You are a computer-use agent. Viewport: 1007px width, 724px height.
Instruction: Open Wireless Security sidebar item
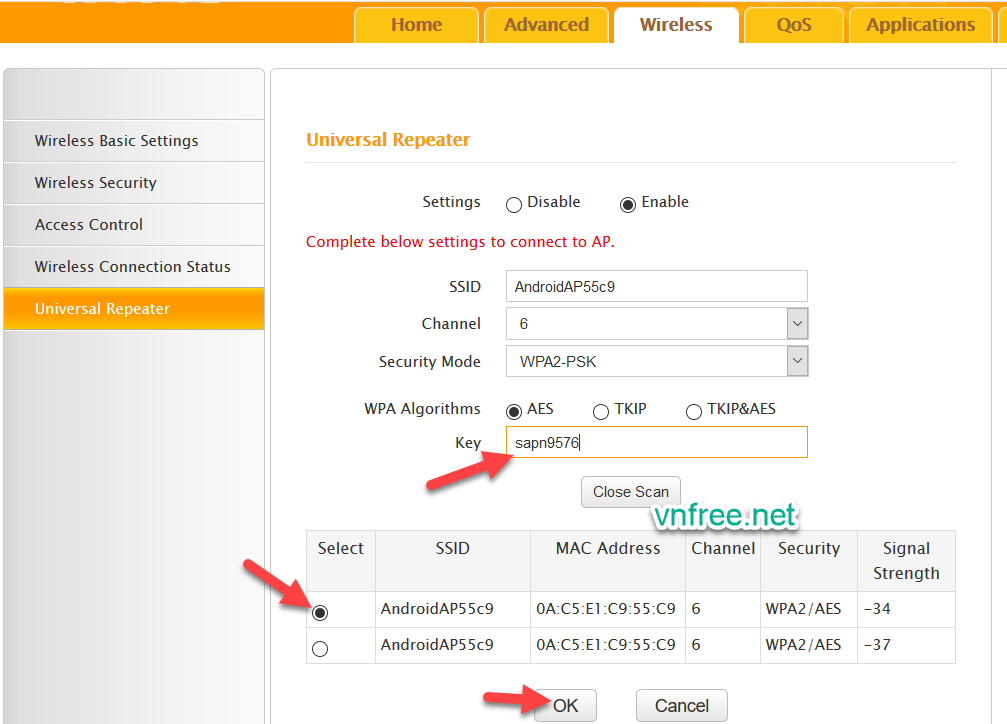(x=95, y=183)
